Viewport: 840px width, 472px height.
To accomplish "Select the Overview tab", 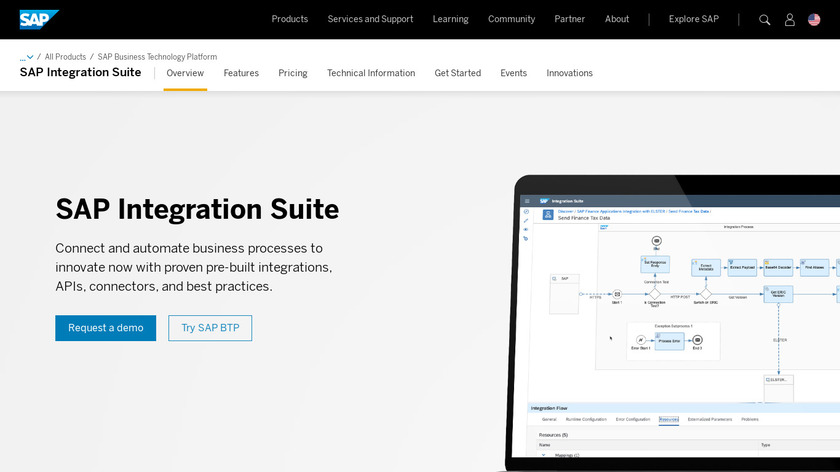I will 185,73.
